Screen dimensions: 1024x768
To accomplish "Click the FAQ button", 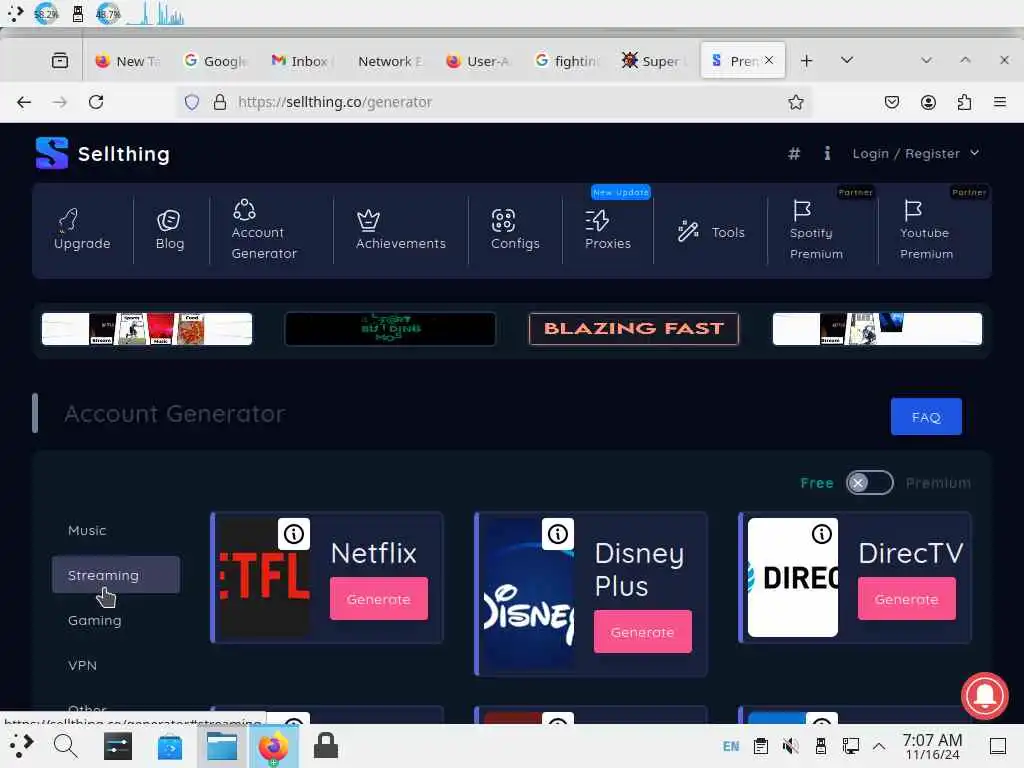I will tap(926, 417).
